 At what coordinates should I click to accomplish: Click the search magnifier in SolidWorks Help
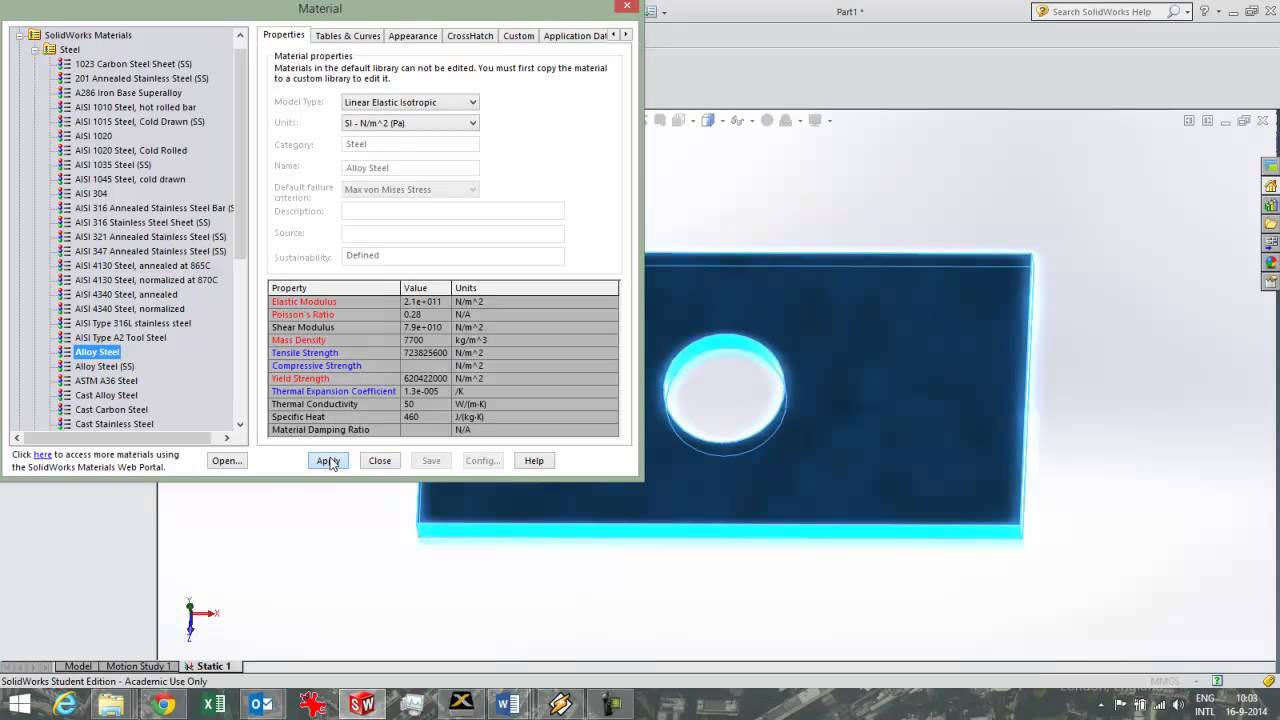pos(1175,11)
